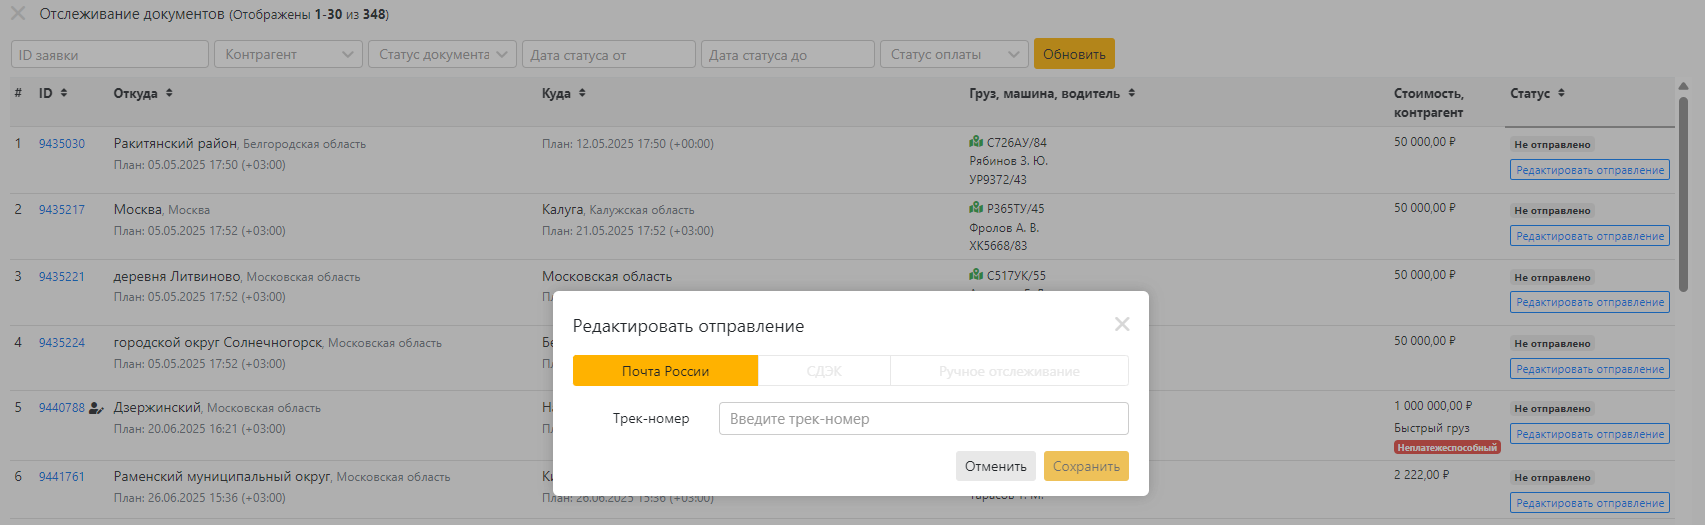The width and height of the screenshot is (1705, 525).
Task: Open request ID 9441761
Action: tap(62, 477)
